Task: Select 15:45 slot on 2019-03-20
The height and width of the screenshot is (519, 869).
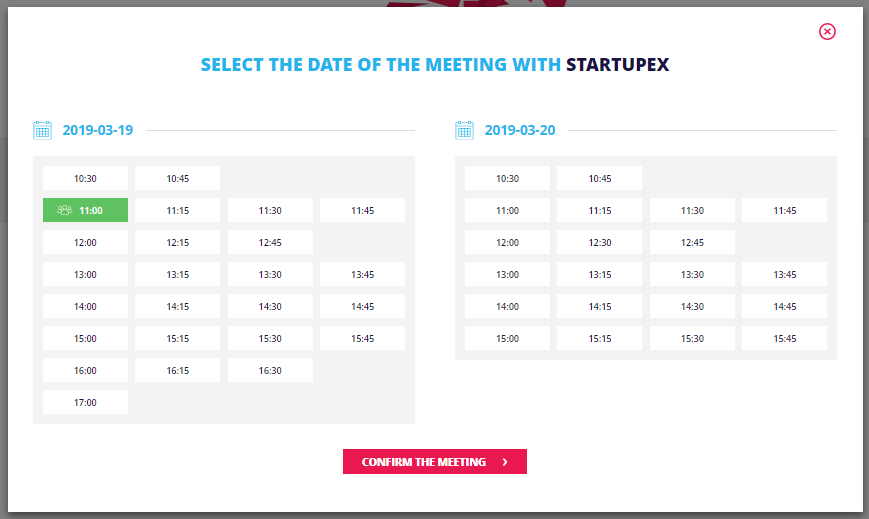Action: coord(784,338)
